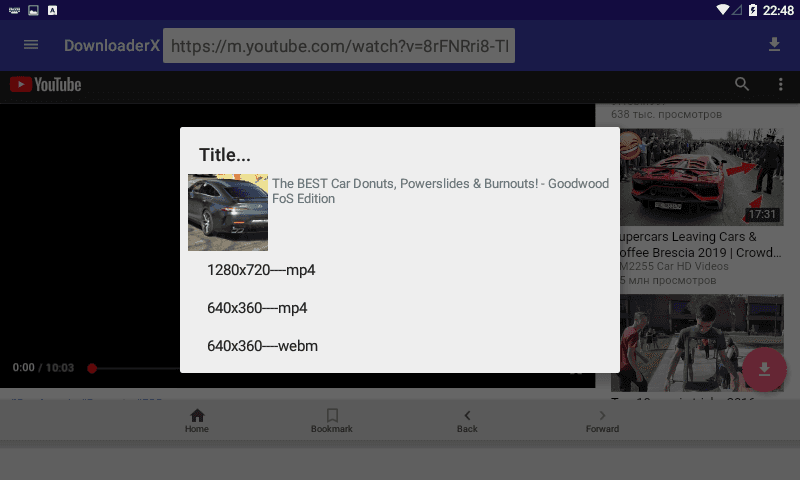Click the 0:00 / 10:03 time display

(x=43, y=368)
